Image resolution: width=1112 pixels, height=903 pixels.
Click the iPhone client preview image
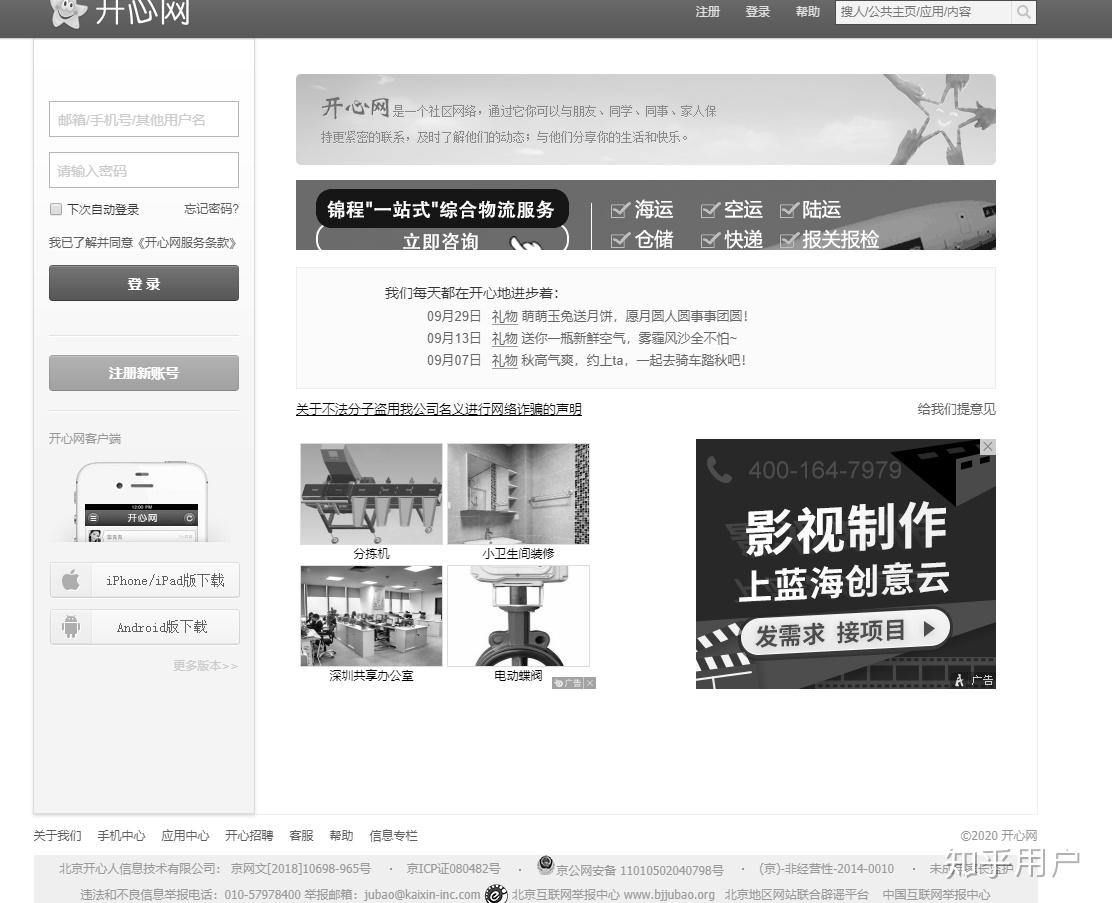coord(142,502)
